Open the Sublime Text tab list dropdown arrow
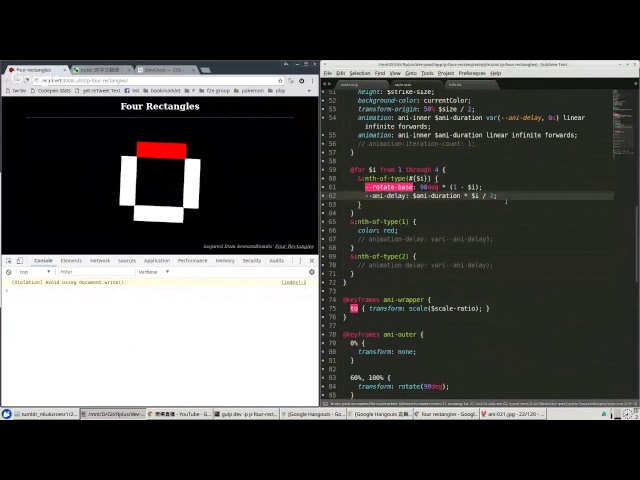 tap(636, 84)
